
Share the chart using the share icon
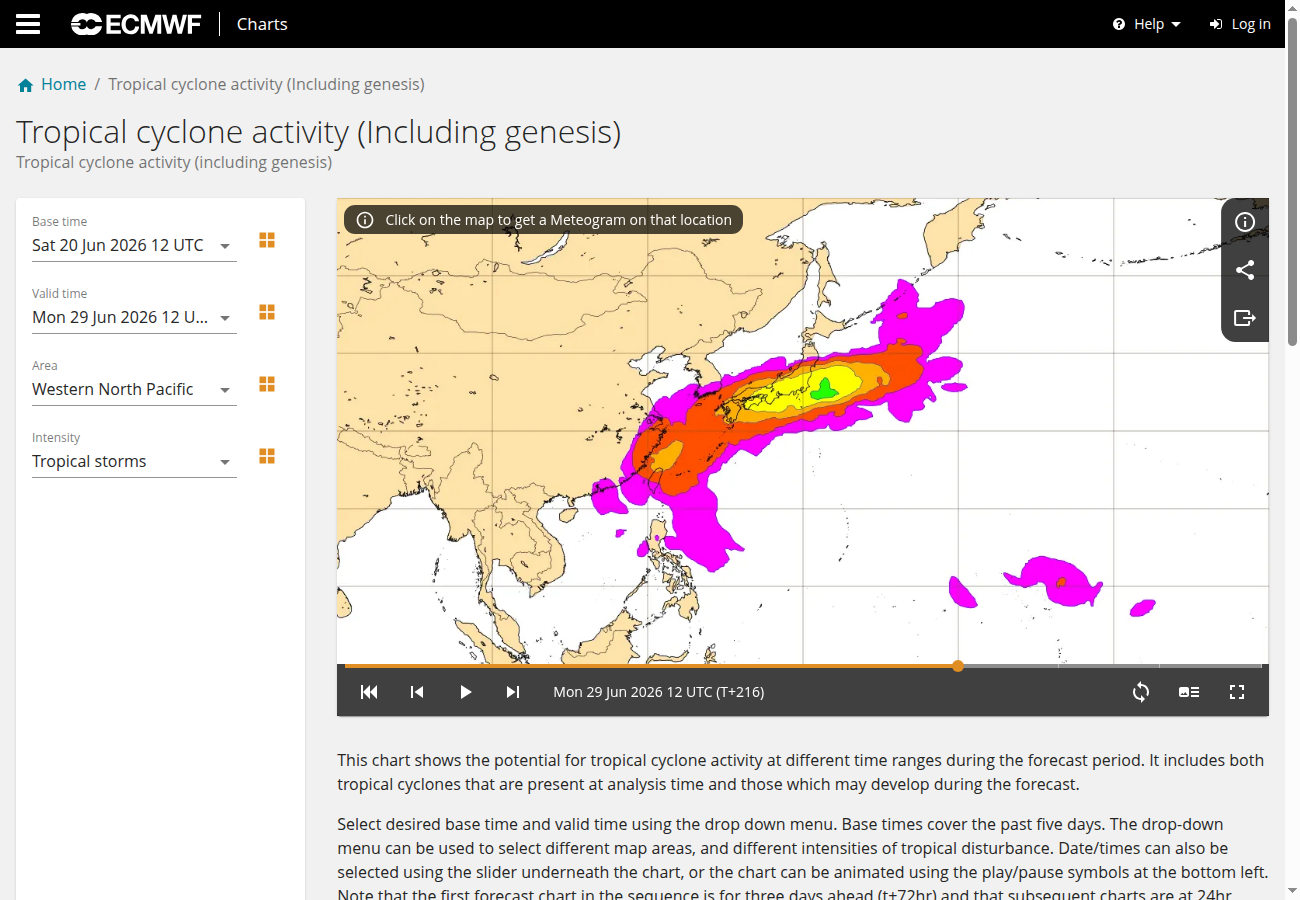[1245, 270]
